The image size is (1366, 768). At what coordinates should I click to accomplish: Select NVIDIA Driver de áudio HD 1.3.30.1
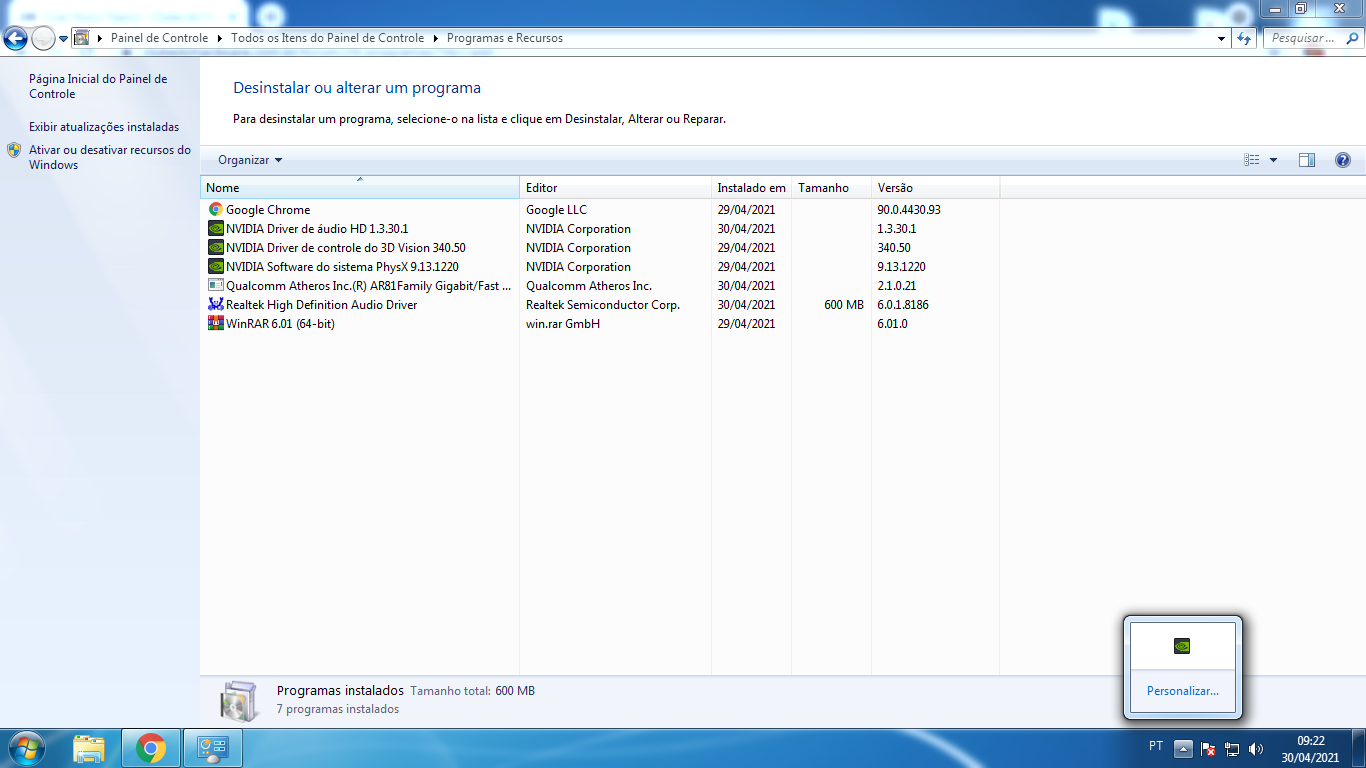point(317,229)
